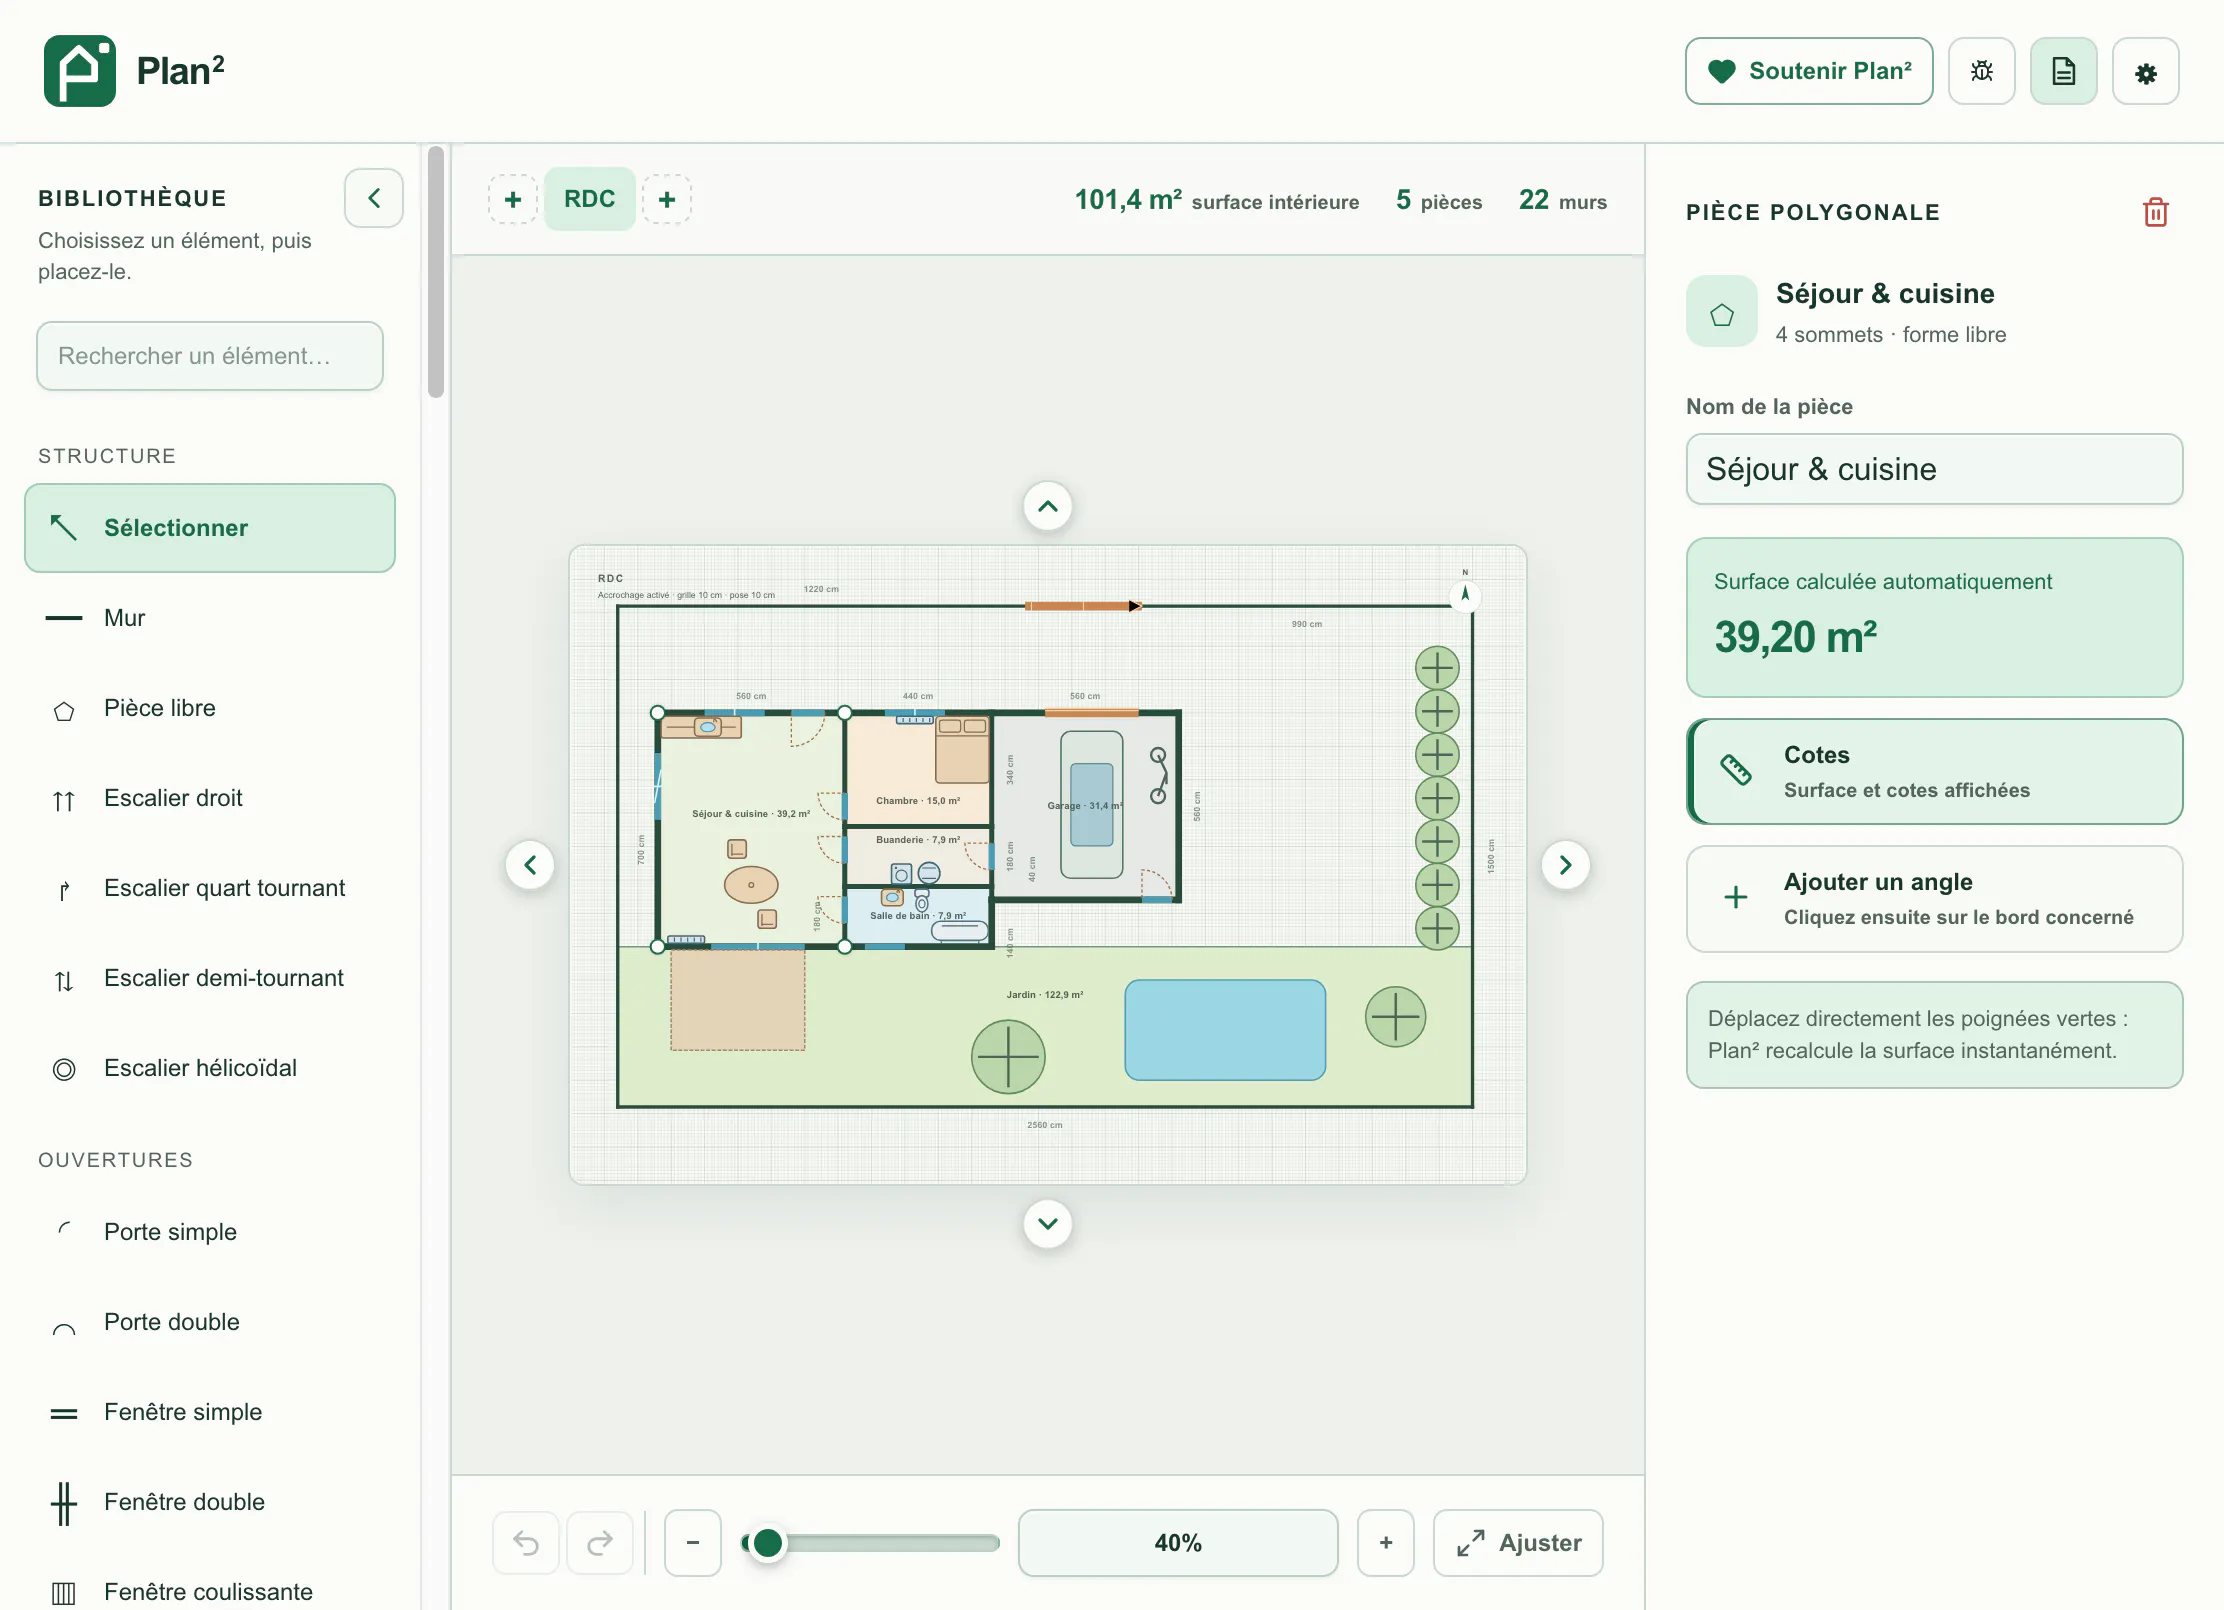Image resolution: width=2224 pixels, height=1610 pixels.
Task: Zoom out with the minus button
Action: [693, 1543]
